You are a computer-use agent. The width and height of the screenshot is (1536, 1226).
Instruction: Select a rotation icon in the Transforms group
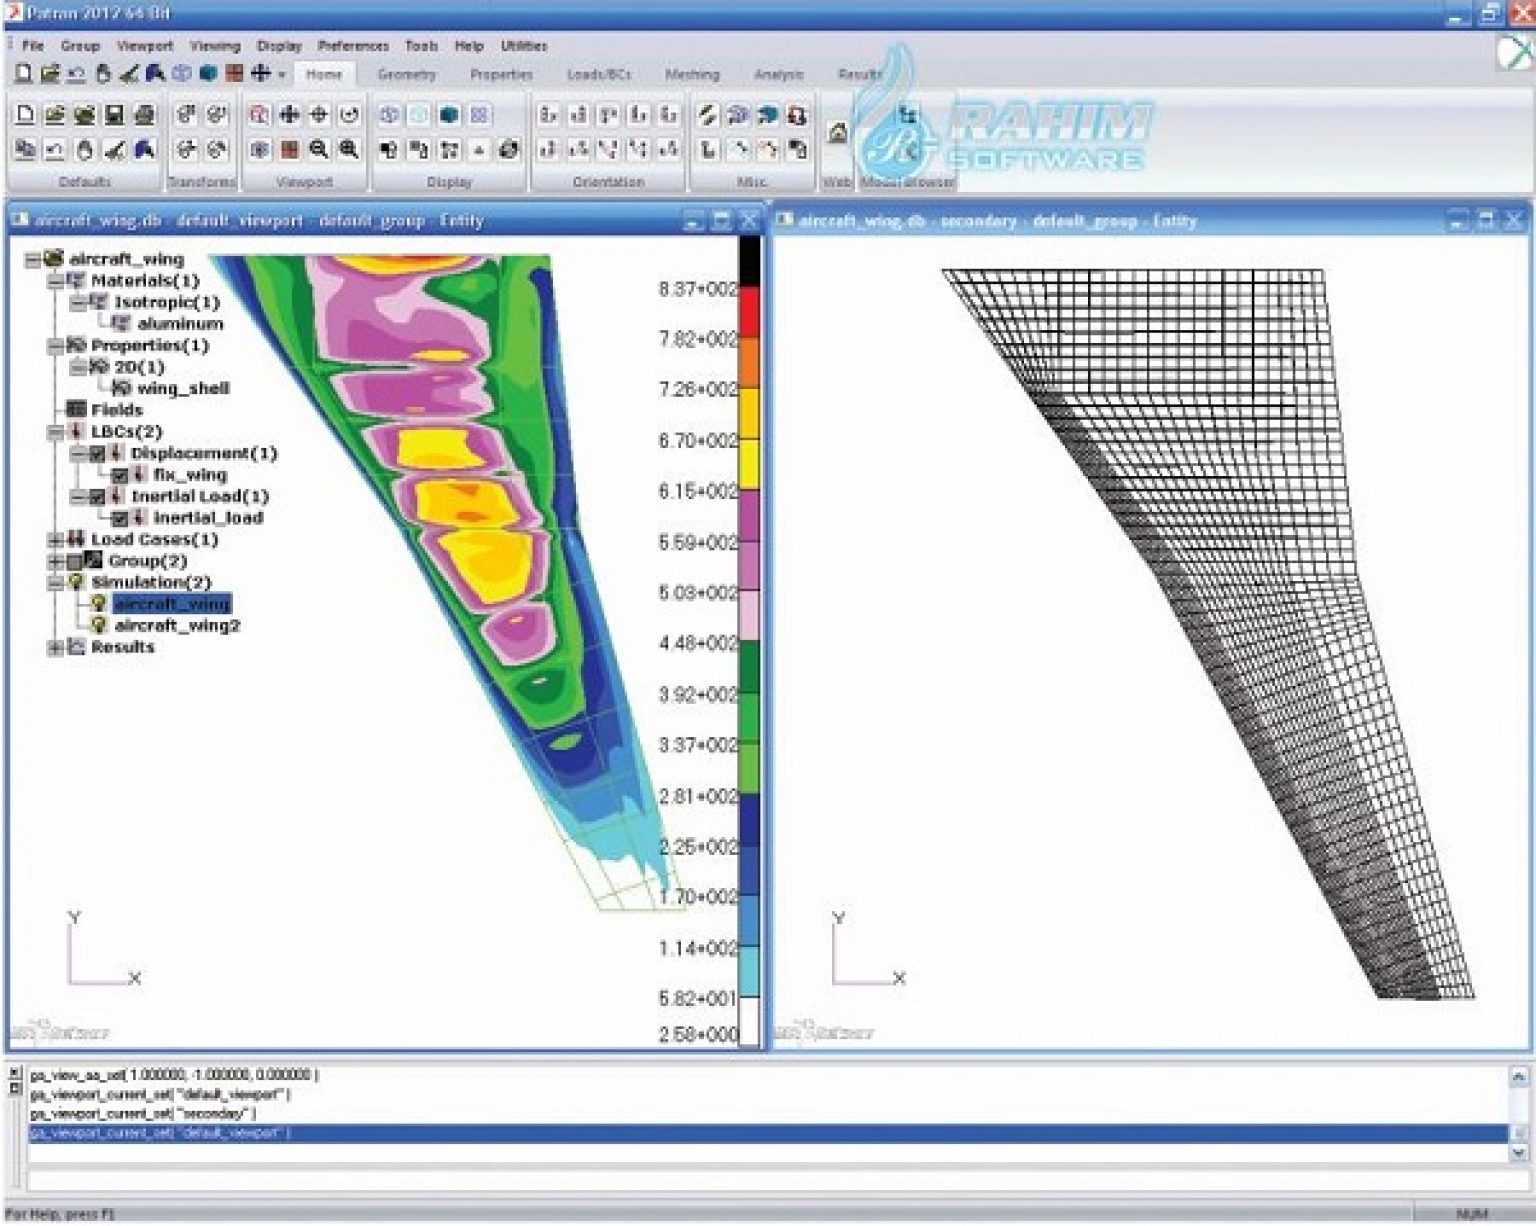click(x=188, y=114)
